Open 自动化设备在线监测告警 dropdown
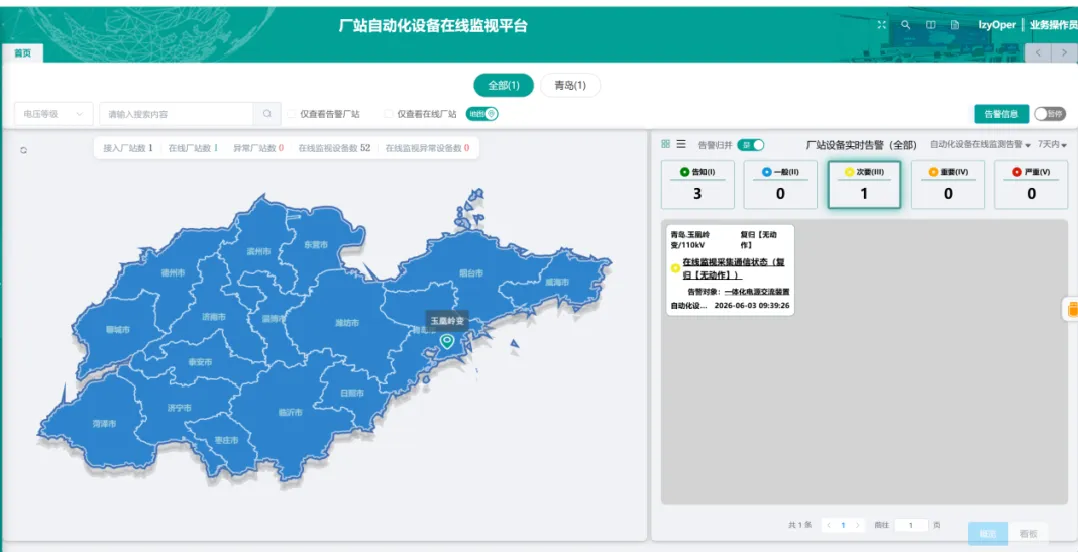 980,145
